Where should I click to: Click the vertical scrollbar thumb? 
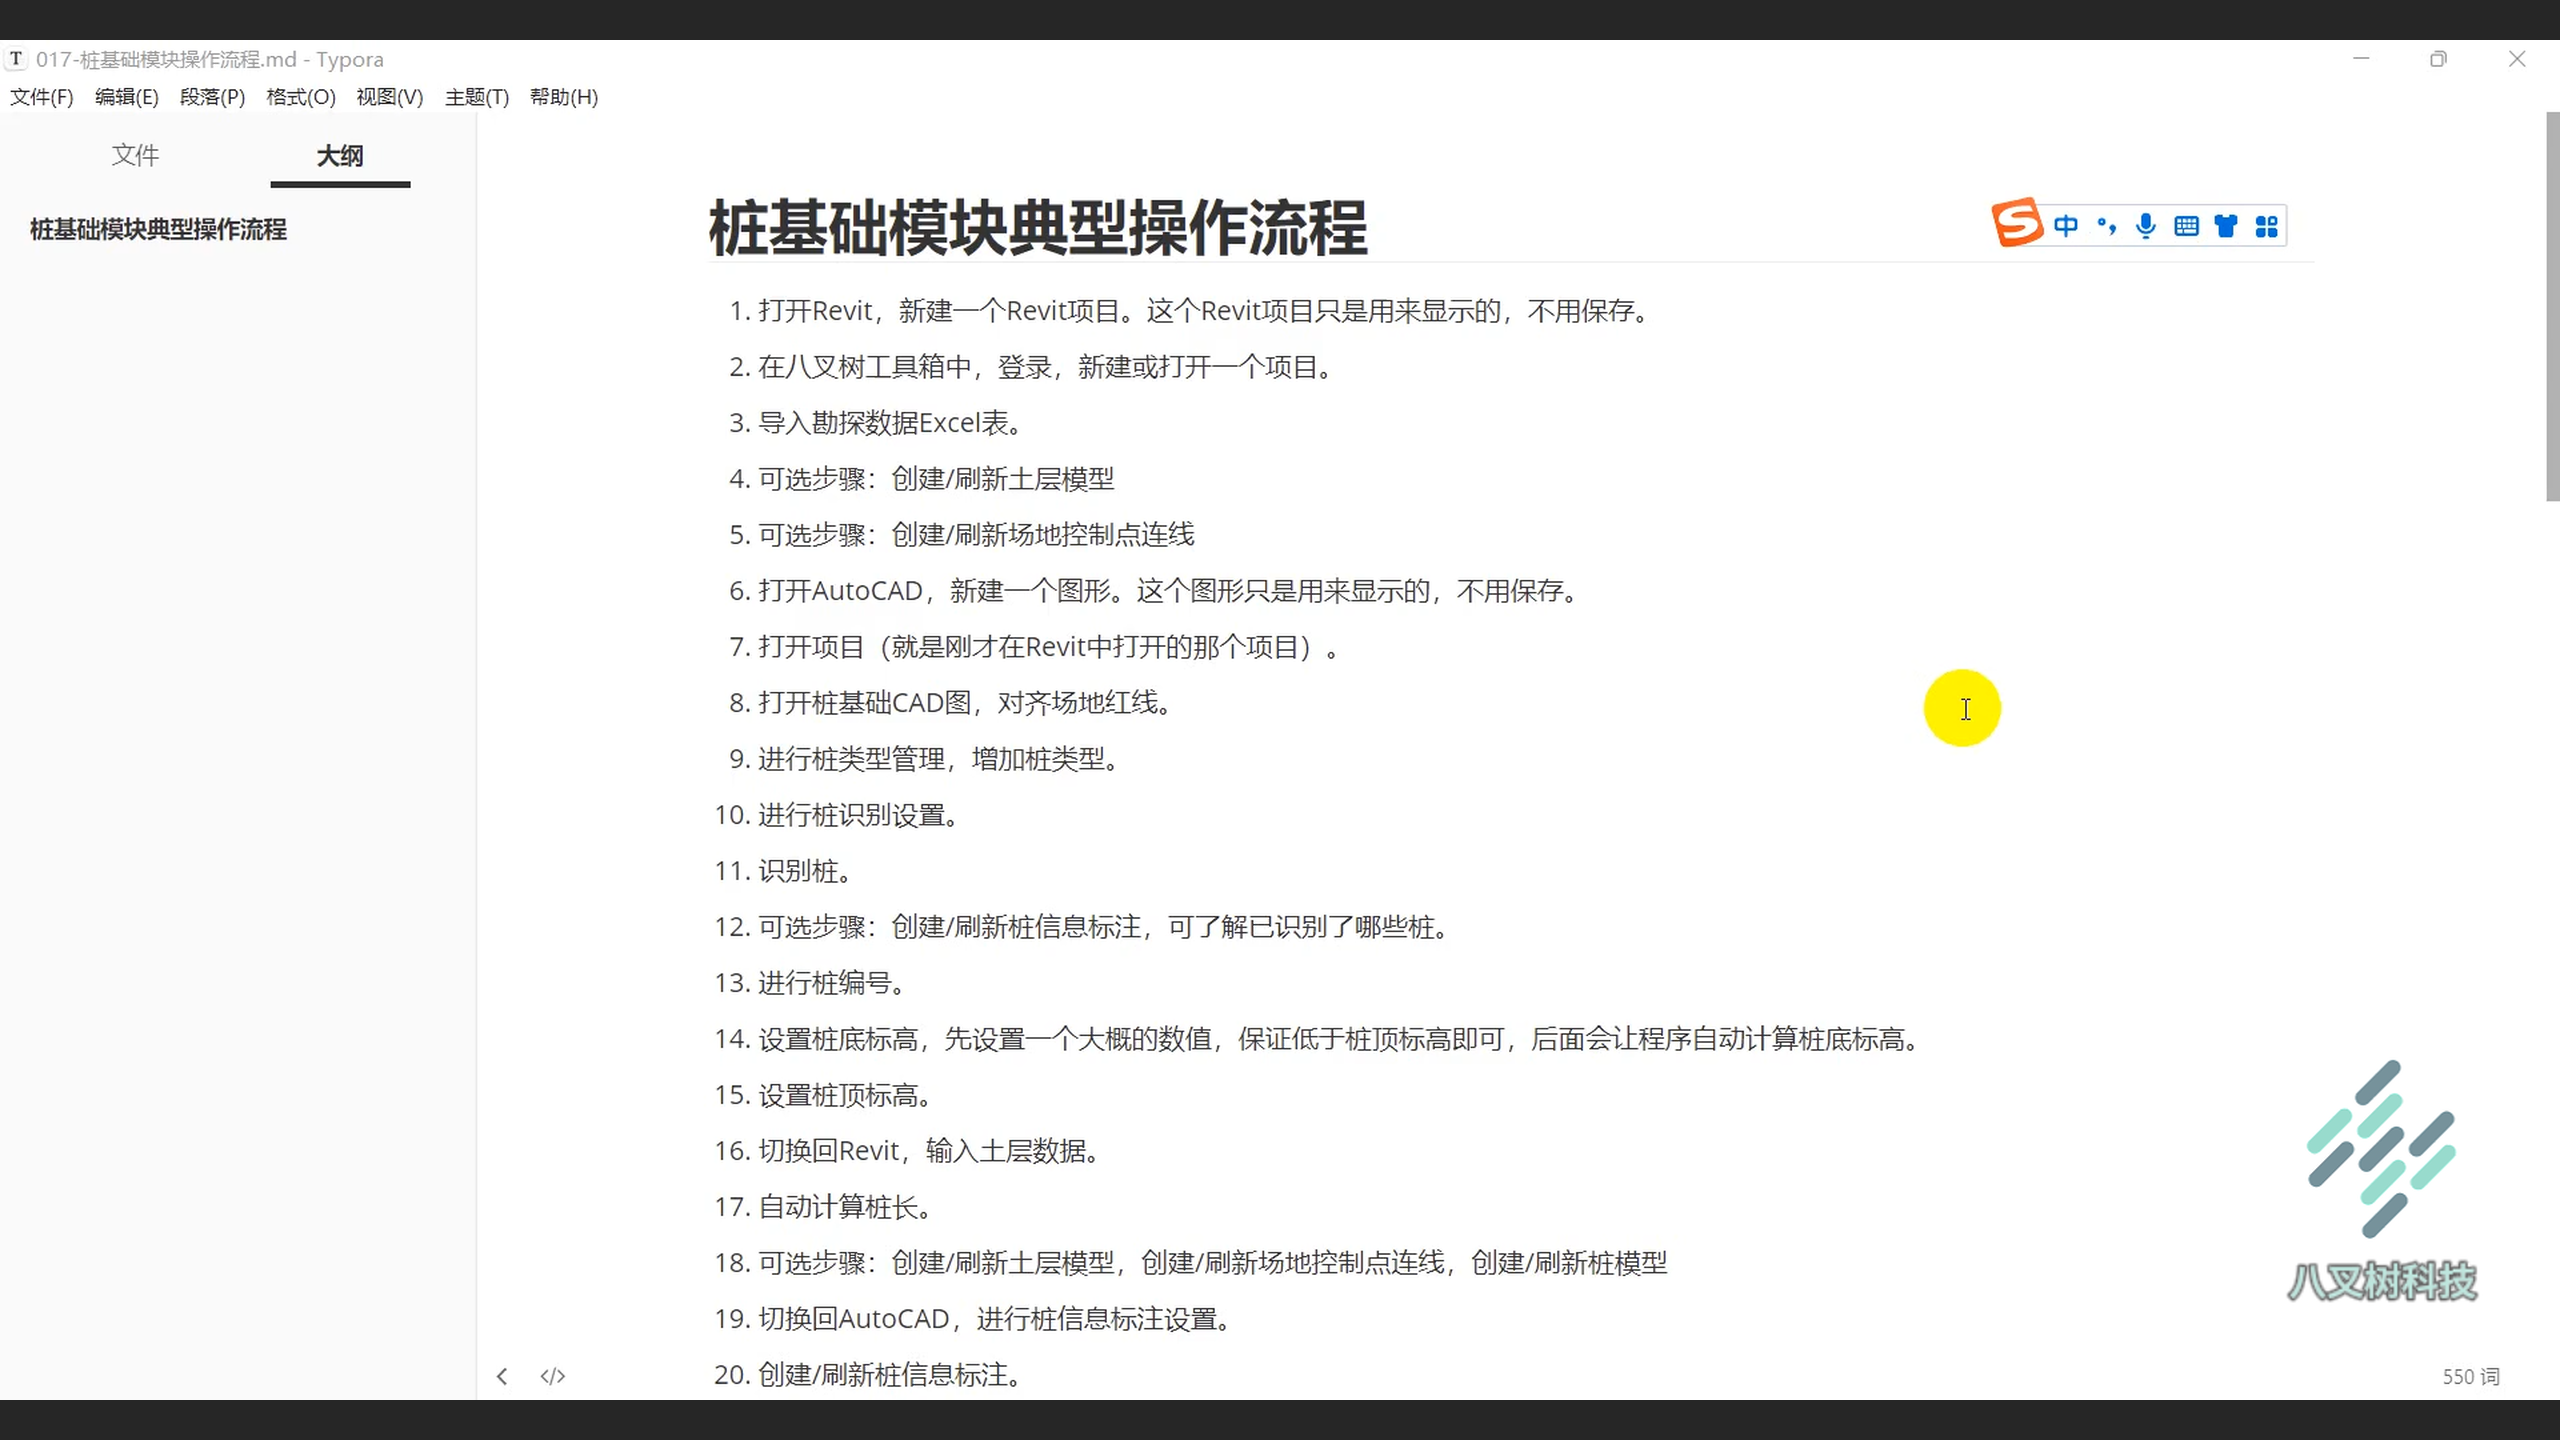[x=2552, y=306]
